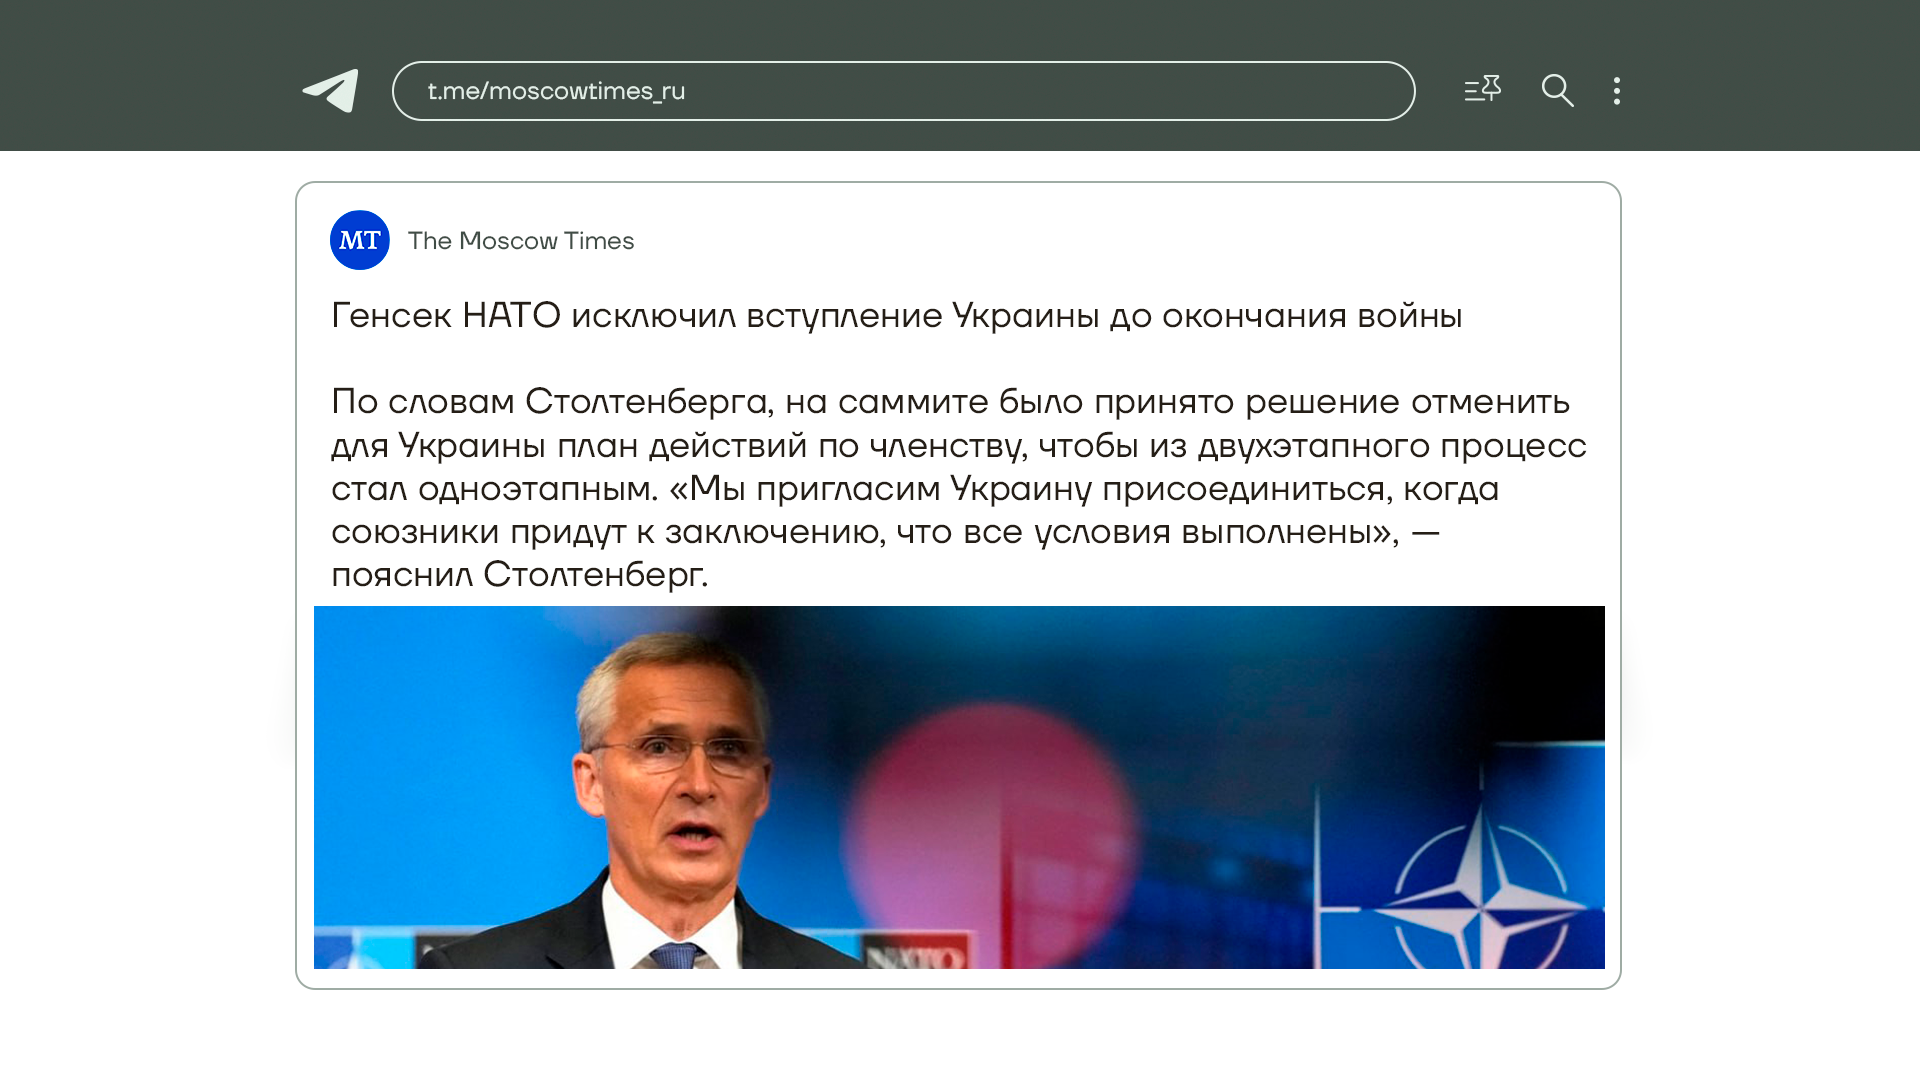Click the Telegram paper plane logo
This screenshot has height=1080, width=1920.
click(x=331, y=91)
